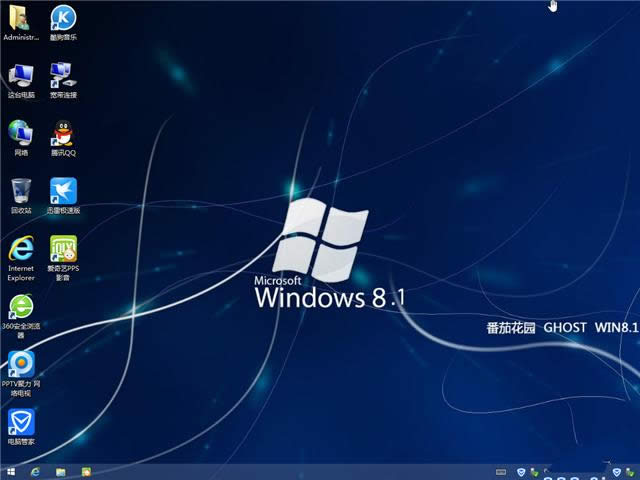Image resolution: width=640 pixels, height=480 pixels.
Task: Click the Windows Start button
Action: click(11, 471)
